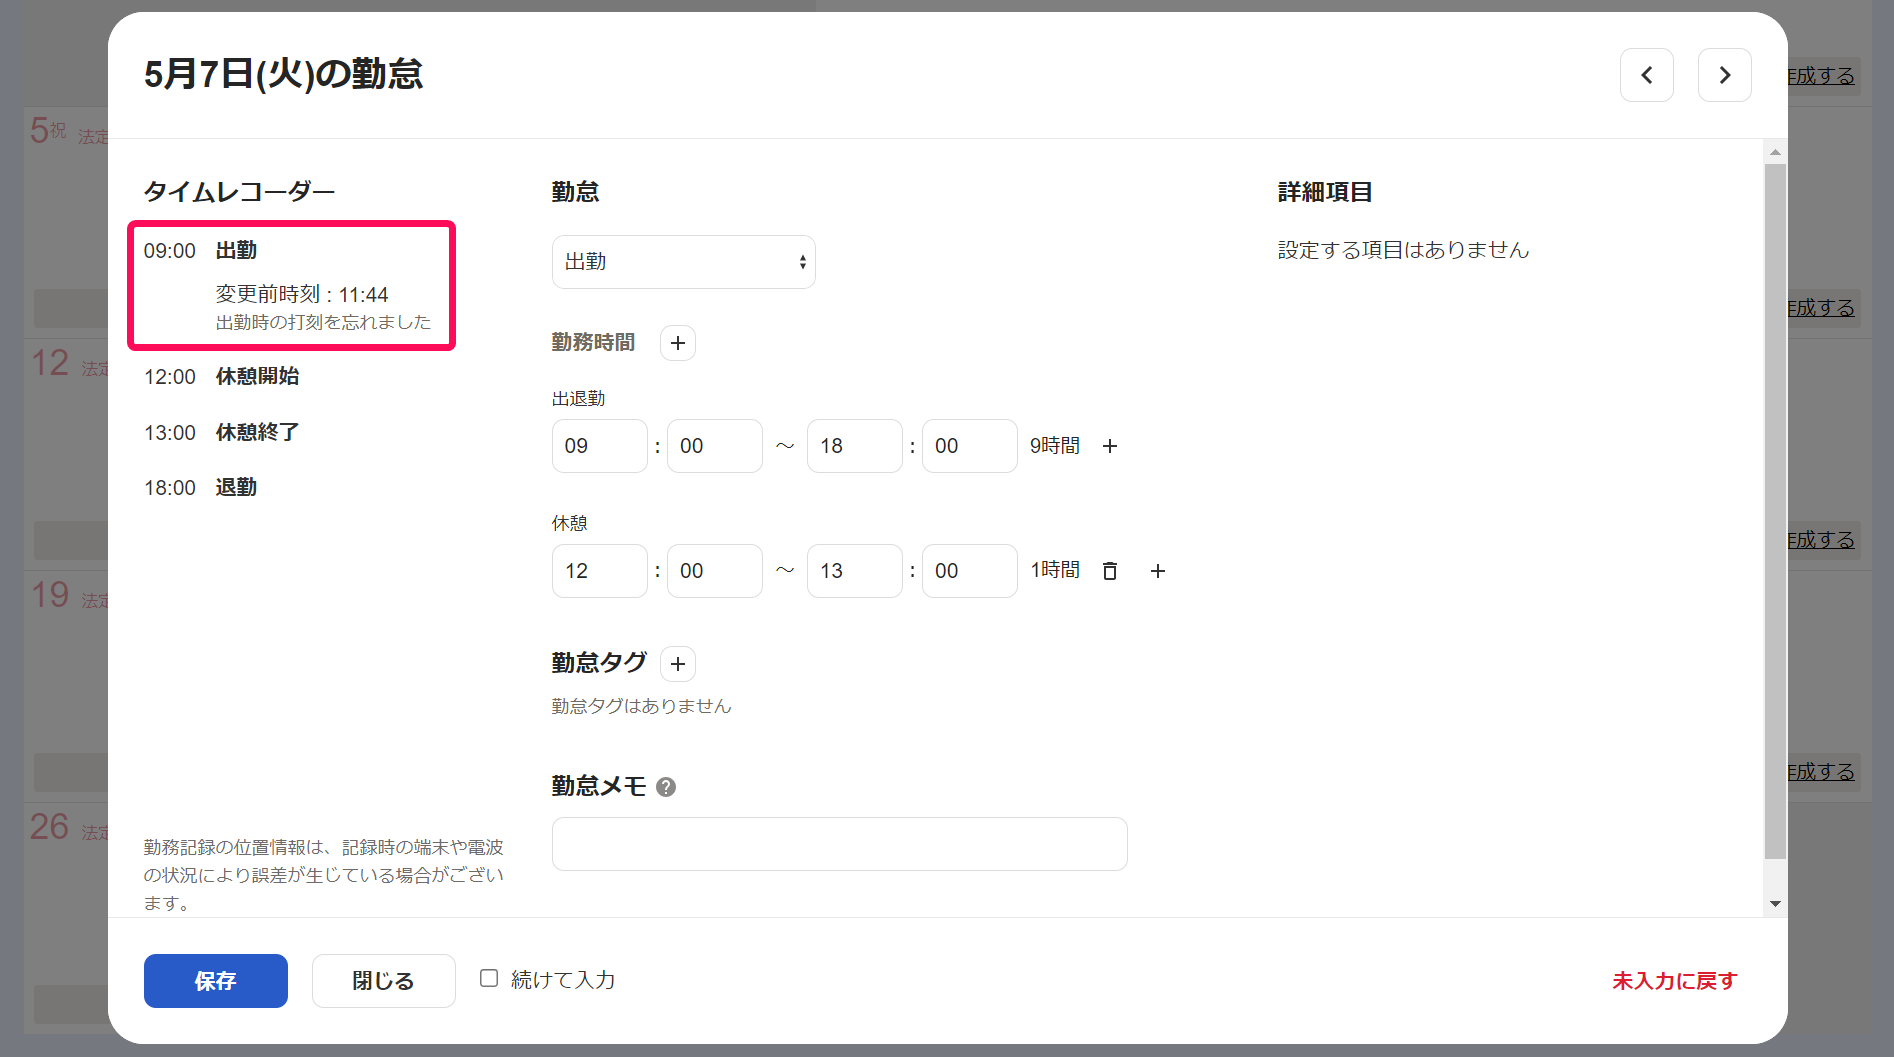Open the 勤怠メモ help icon
The height and width of the screenshot is (1057, 1894).
click(666, 787)
